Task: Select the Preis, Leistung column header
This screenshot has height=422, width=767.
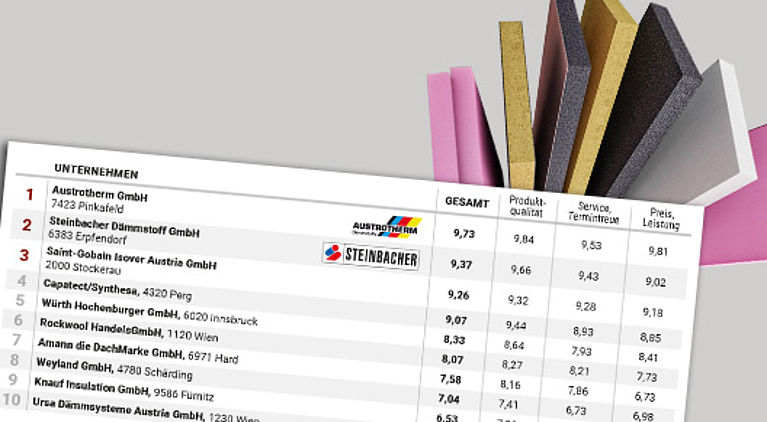Action: coord(661,219)
